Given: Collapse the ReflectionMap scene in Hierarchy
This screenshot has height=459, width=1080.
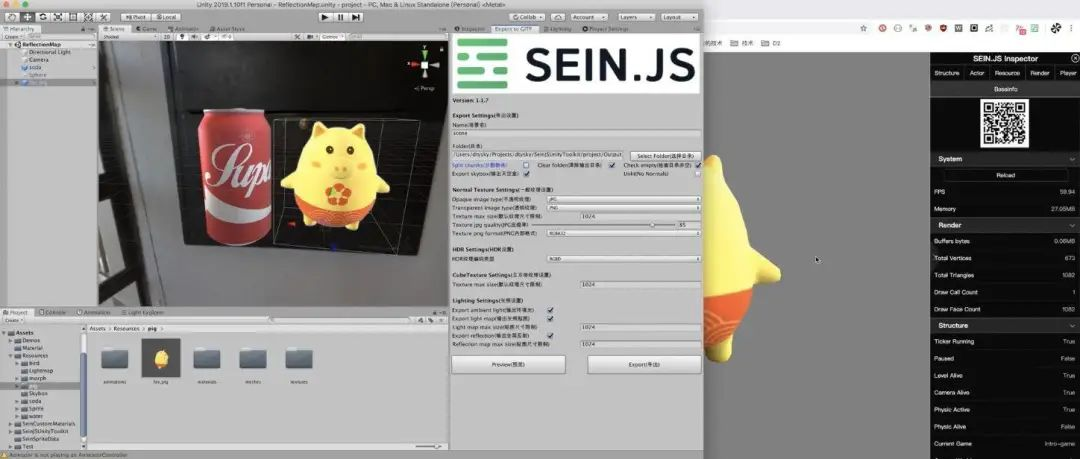Looking at the screenshot, I should (x=10, y=44).
